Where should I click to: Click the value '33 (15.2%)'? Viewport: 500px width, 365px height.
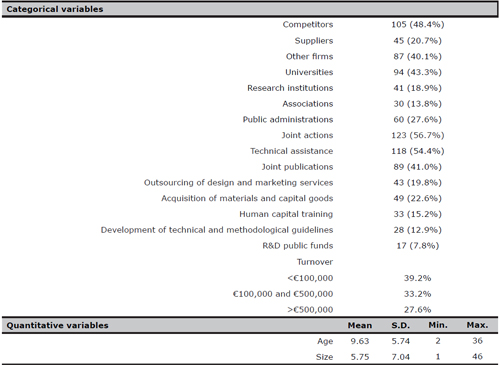[417, 214]
